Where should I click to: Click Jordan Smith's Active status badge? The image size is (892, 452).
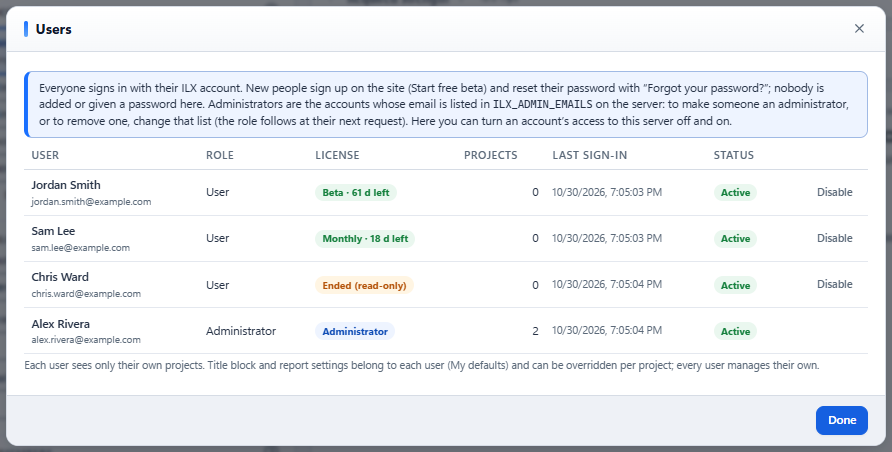click(735, 193)
